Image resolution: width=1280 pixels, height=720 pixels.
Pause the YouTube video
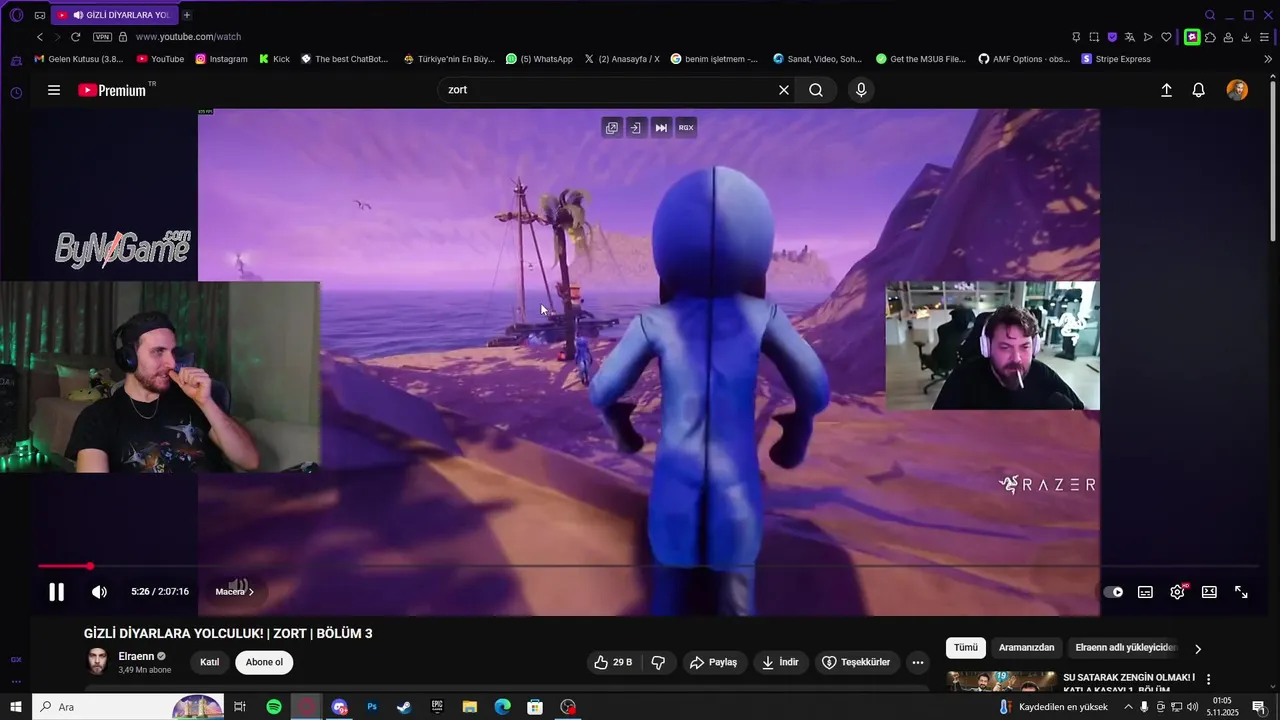(57, 592)
